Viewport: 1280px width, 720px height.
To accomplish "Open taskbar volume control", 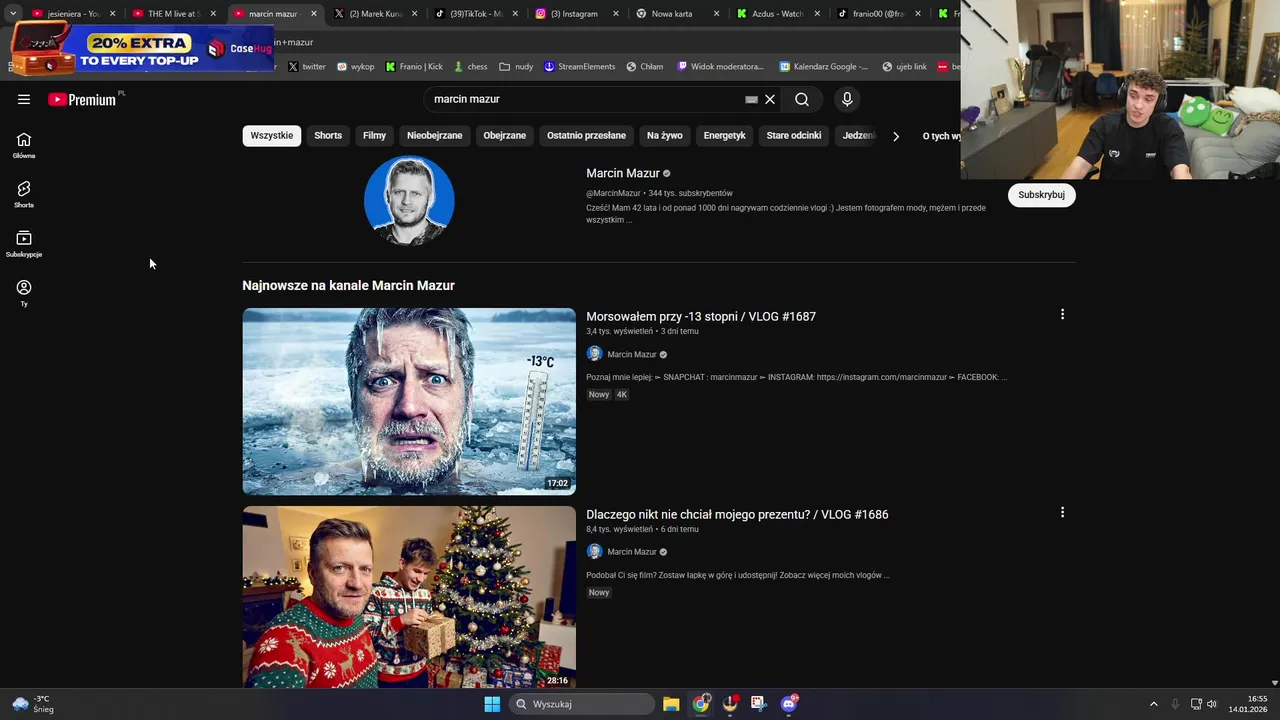I will point(1211,704).
